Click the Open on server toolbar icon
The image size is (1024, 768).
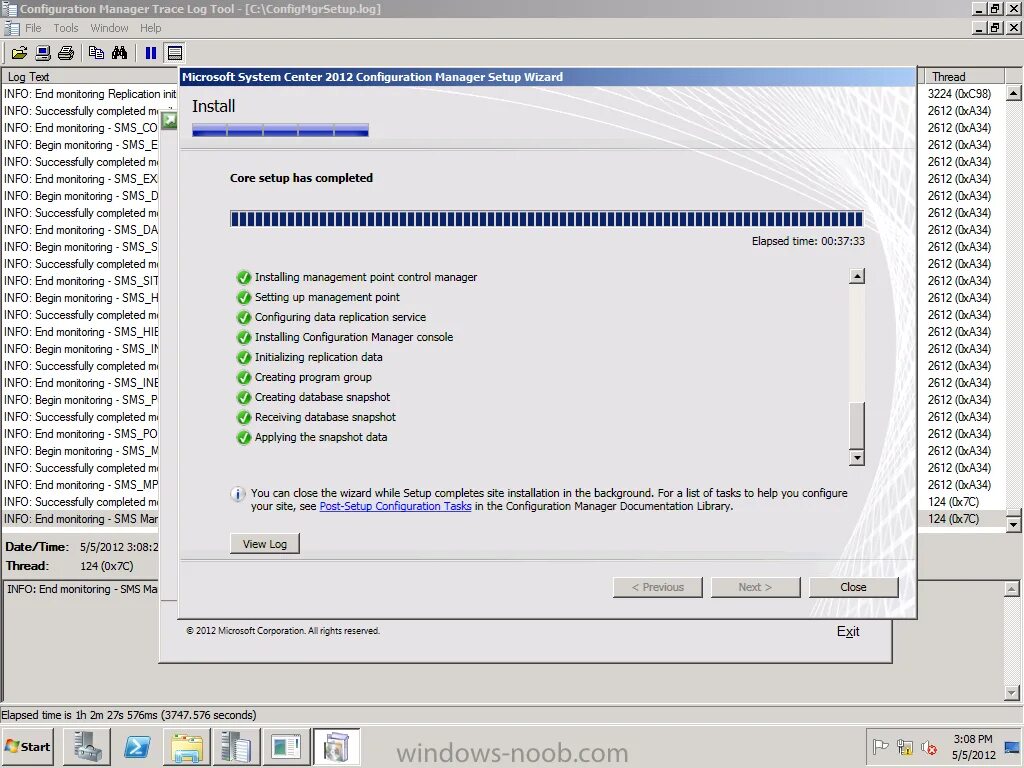point(43,53)
